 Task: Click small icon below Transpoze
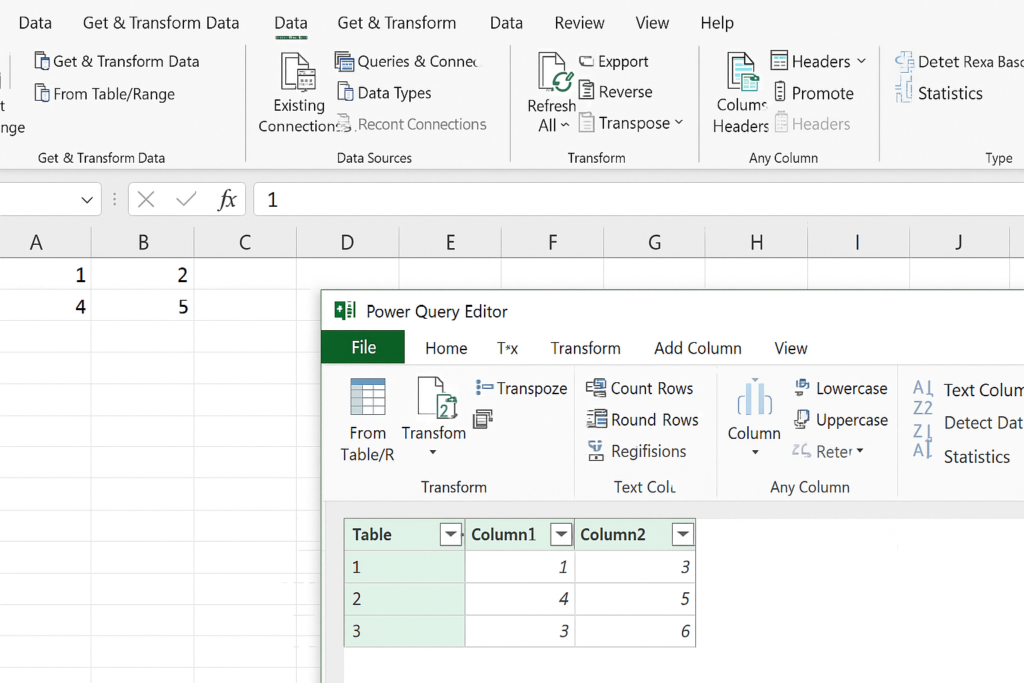[x=483, y=419]
